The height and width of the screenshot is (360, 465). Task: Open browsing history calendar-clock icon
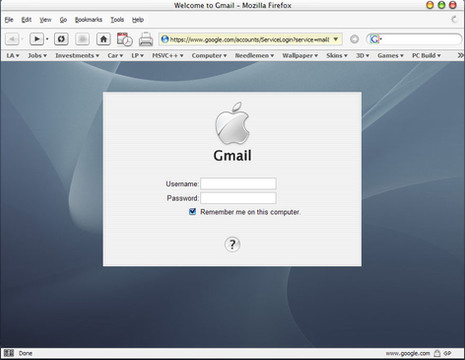(125, 39)
